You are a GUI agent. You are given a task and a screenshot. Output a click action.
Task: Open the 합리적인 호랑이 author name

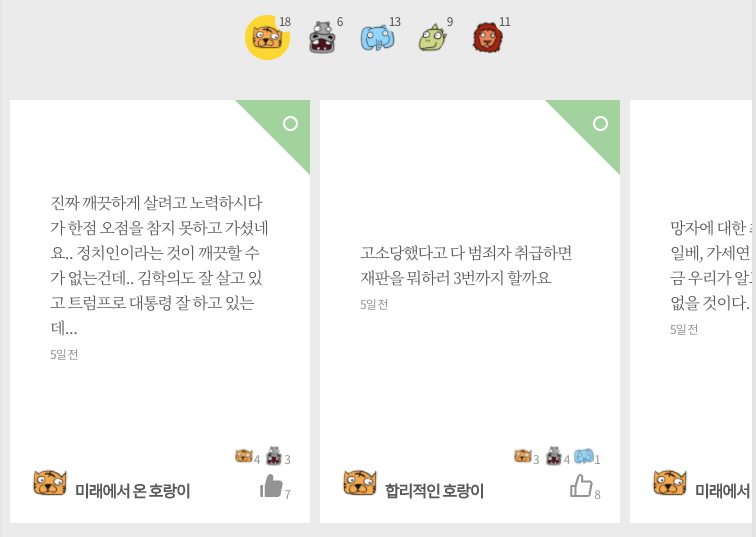coord(434,491)
